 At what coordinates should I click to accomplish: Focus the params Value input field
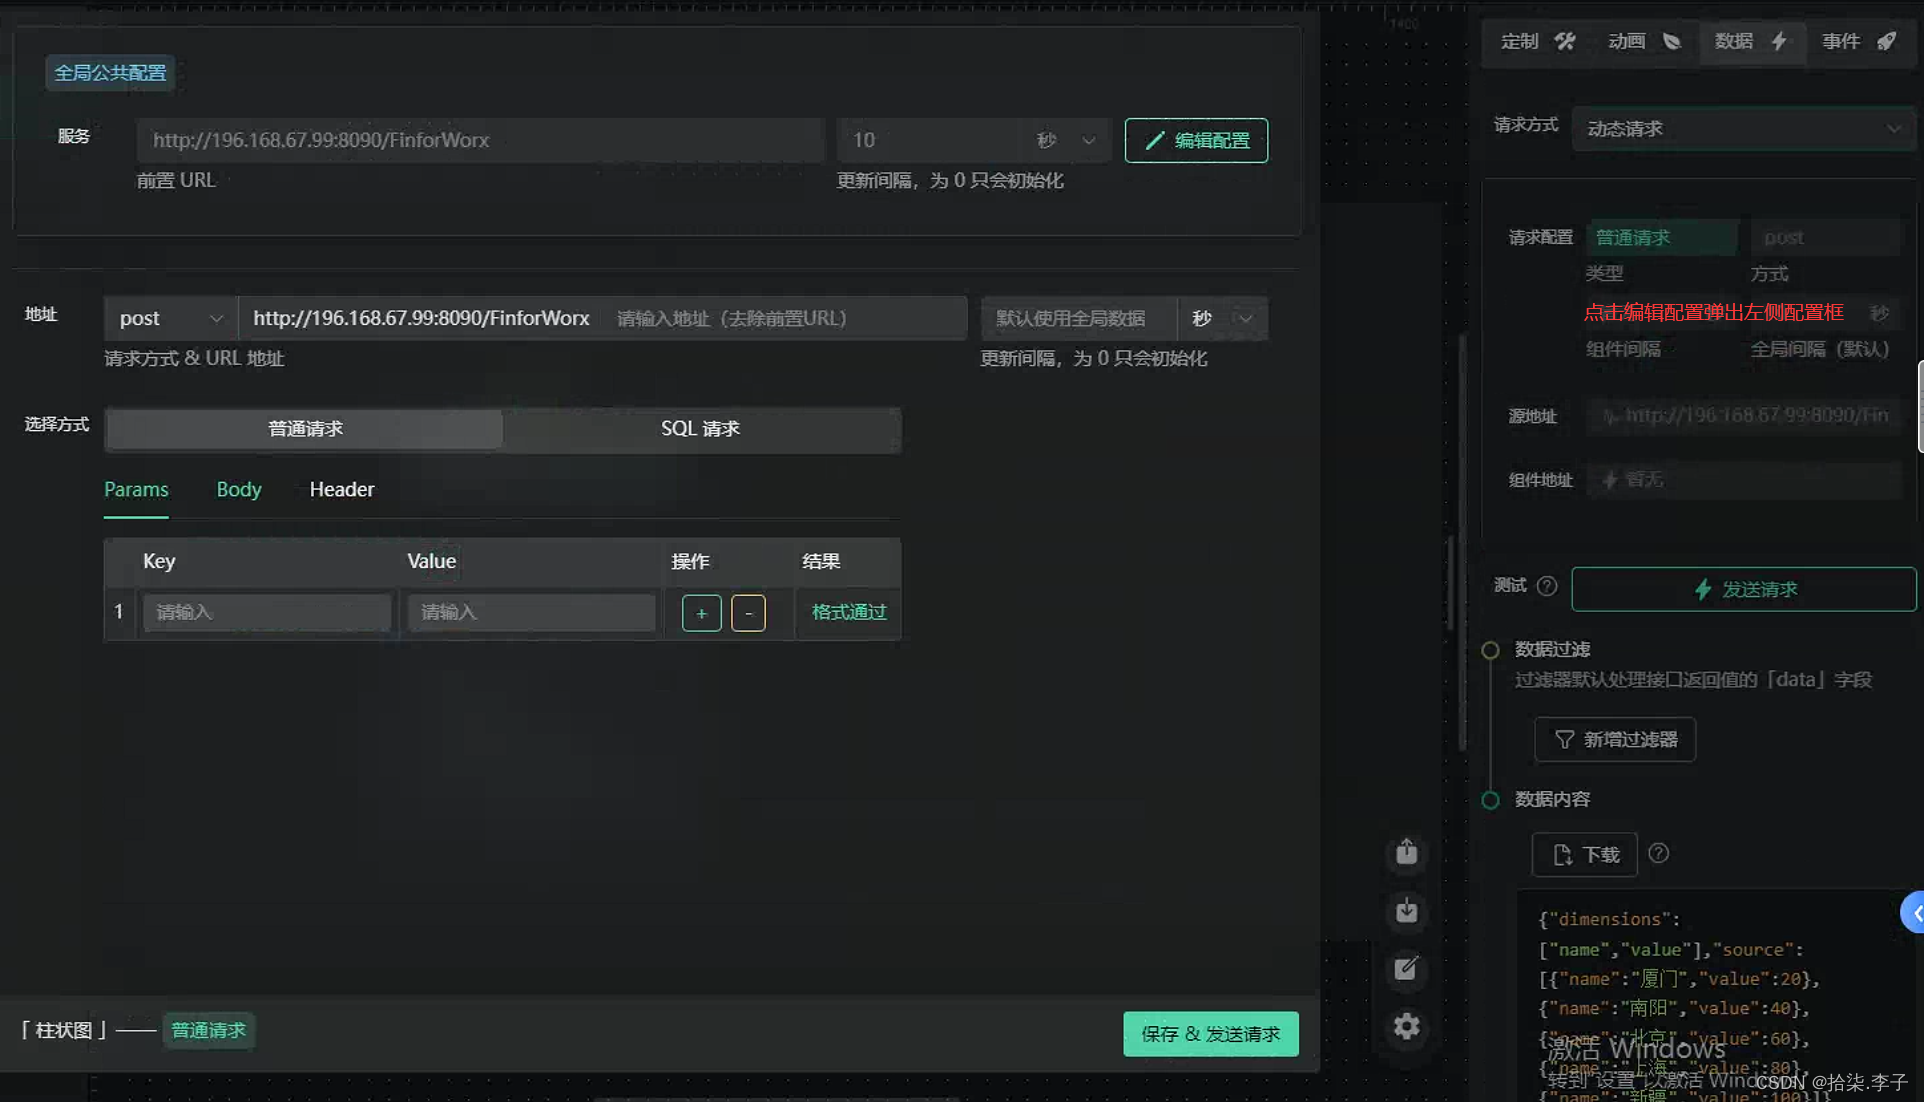(x=531, y=612)
